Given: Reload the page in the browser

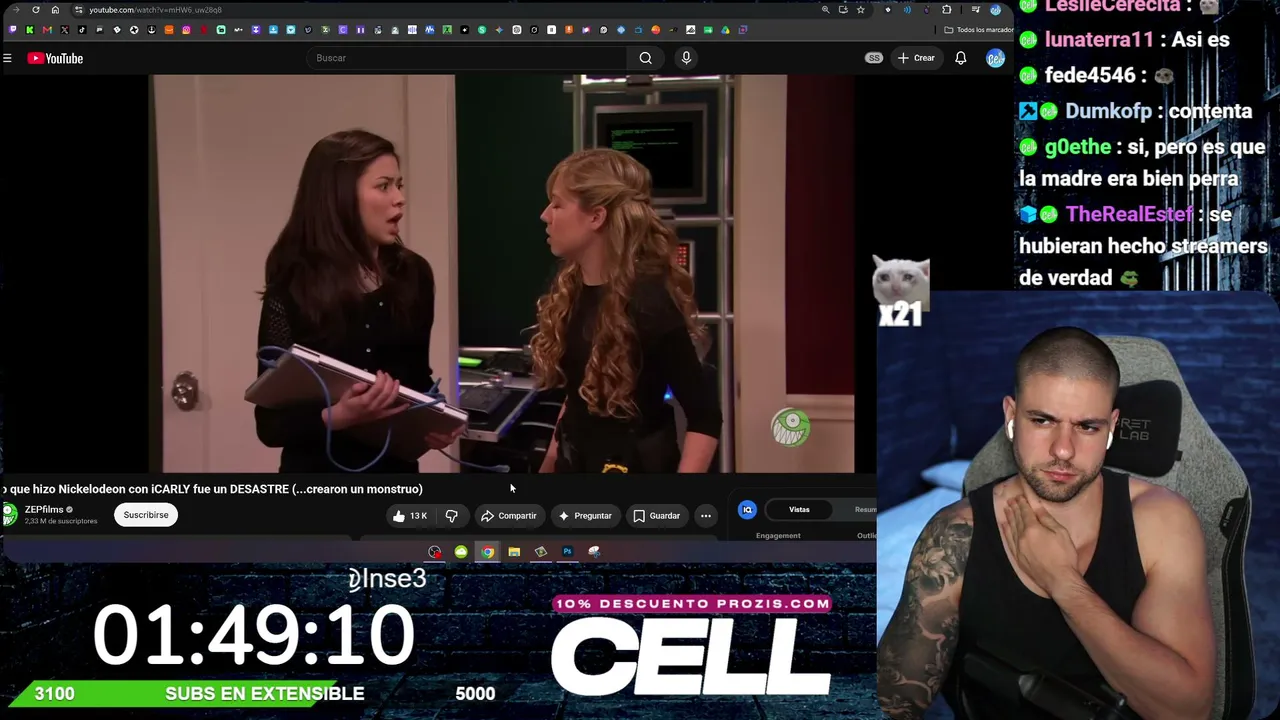Looking at the screenshot, I should click(x=36, y=10).
